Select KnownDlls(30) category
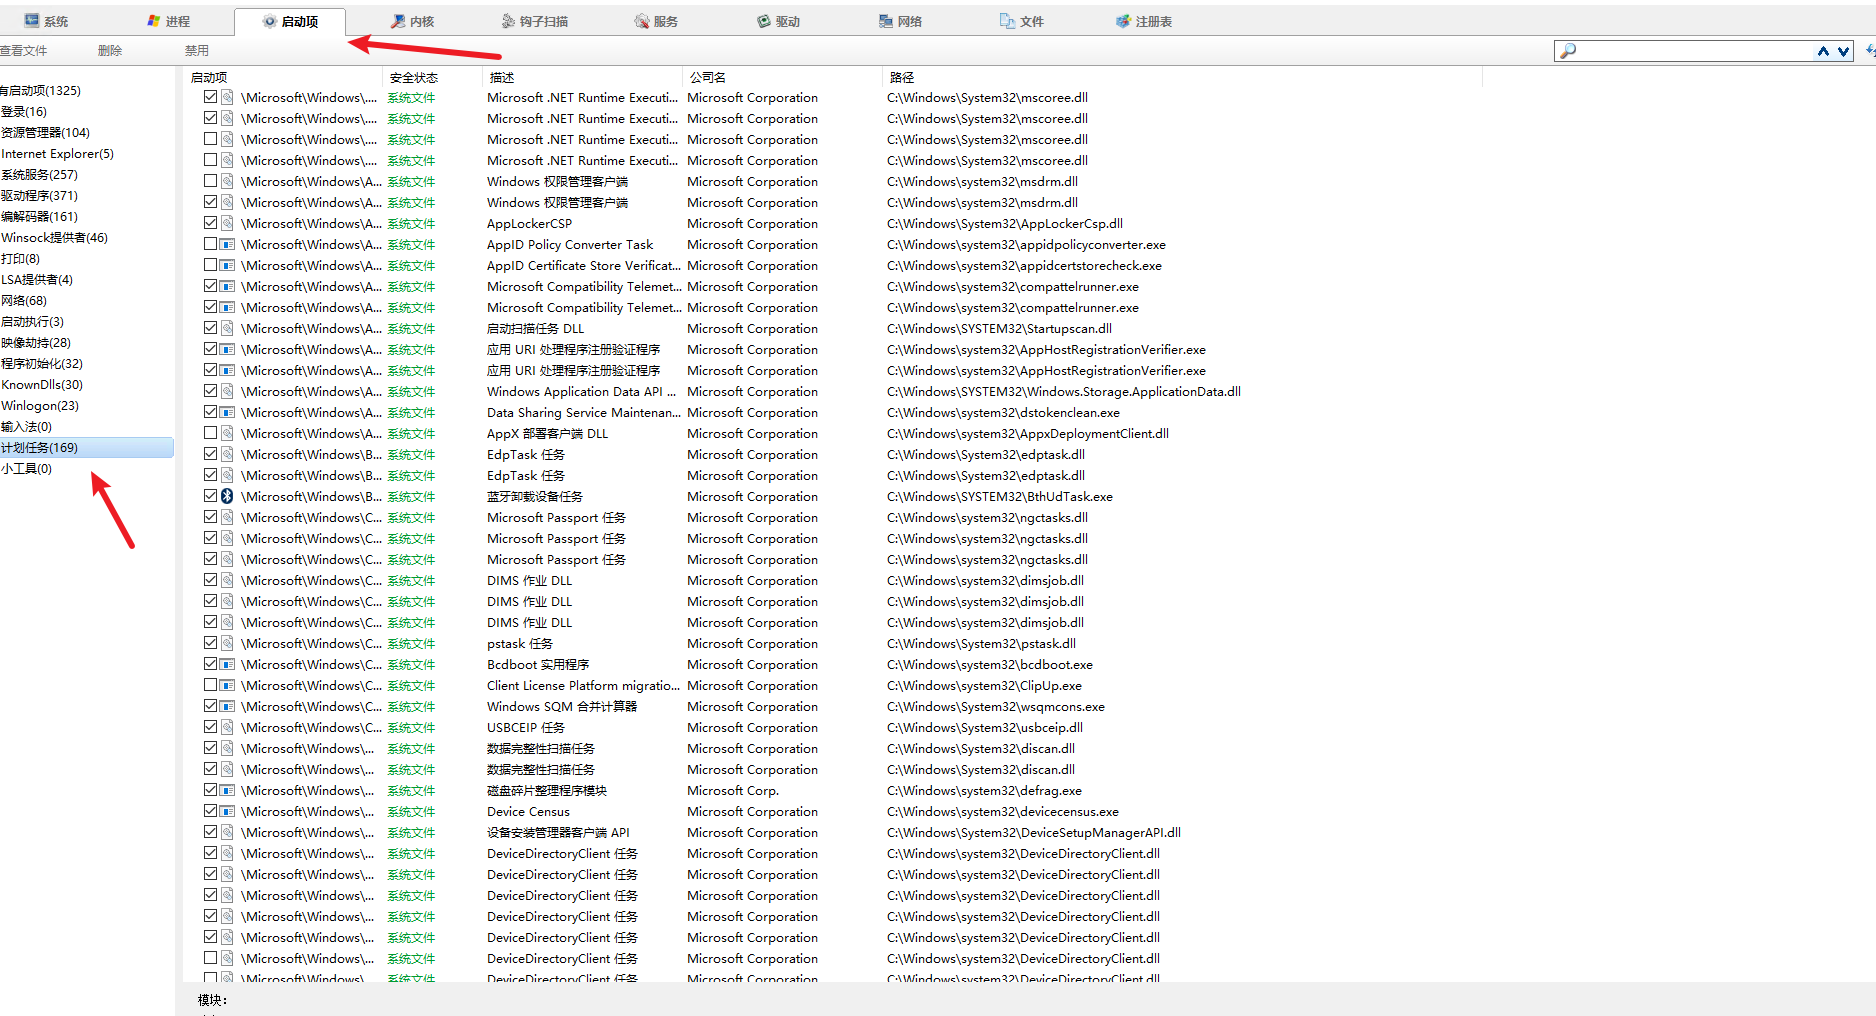Viewport: 1876px width, 1016px height. pos(42,384)
